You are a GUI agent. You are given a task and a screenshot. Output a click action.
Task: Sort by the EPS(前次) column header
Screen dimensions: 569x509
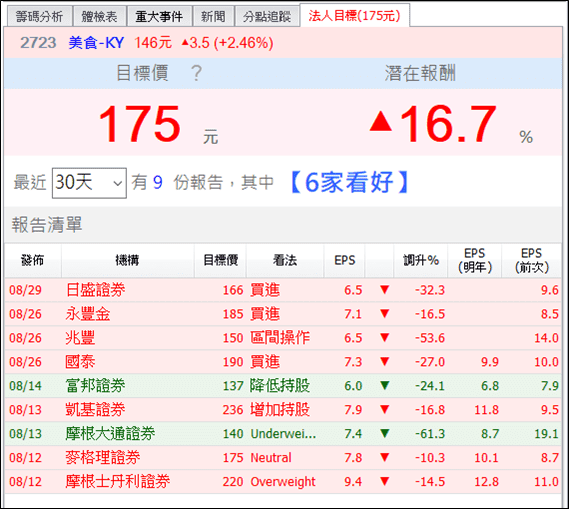click(532, 260)
